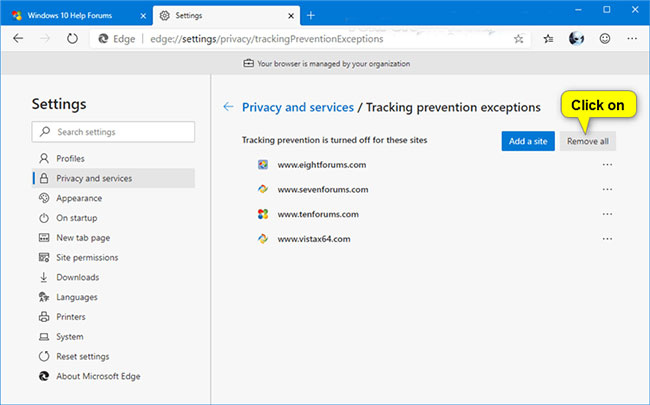The width and height of the screenshot is (650, 405).
Task: Minimize the Edge window
Action: [x=578, y=10]
